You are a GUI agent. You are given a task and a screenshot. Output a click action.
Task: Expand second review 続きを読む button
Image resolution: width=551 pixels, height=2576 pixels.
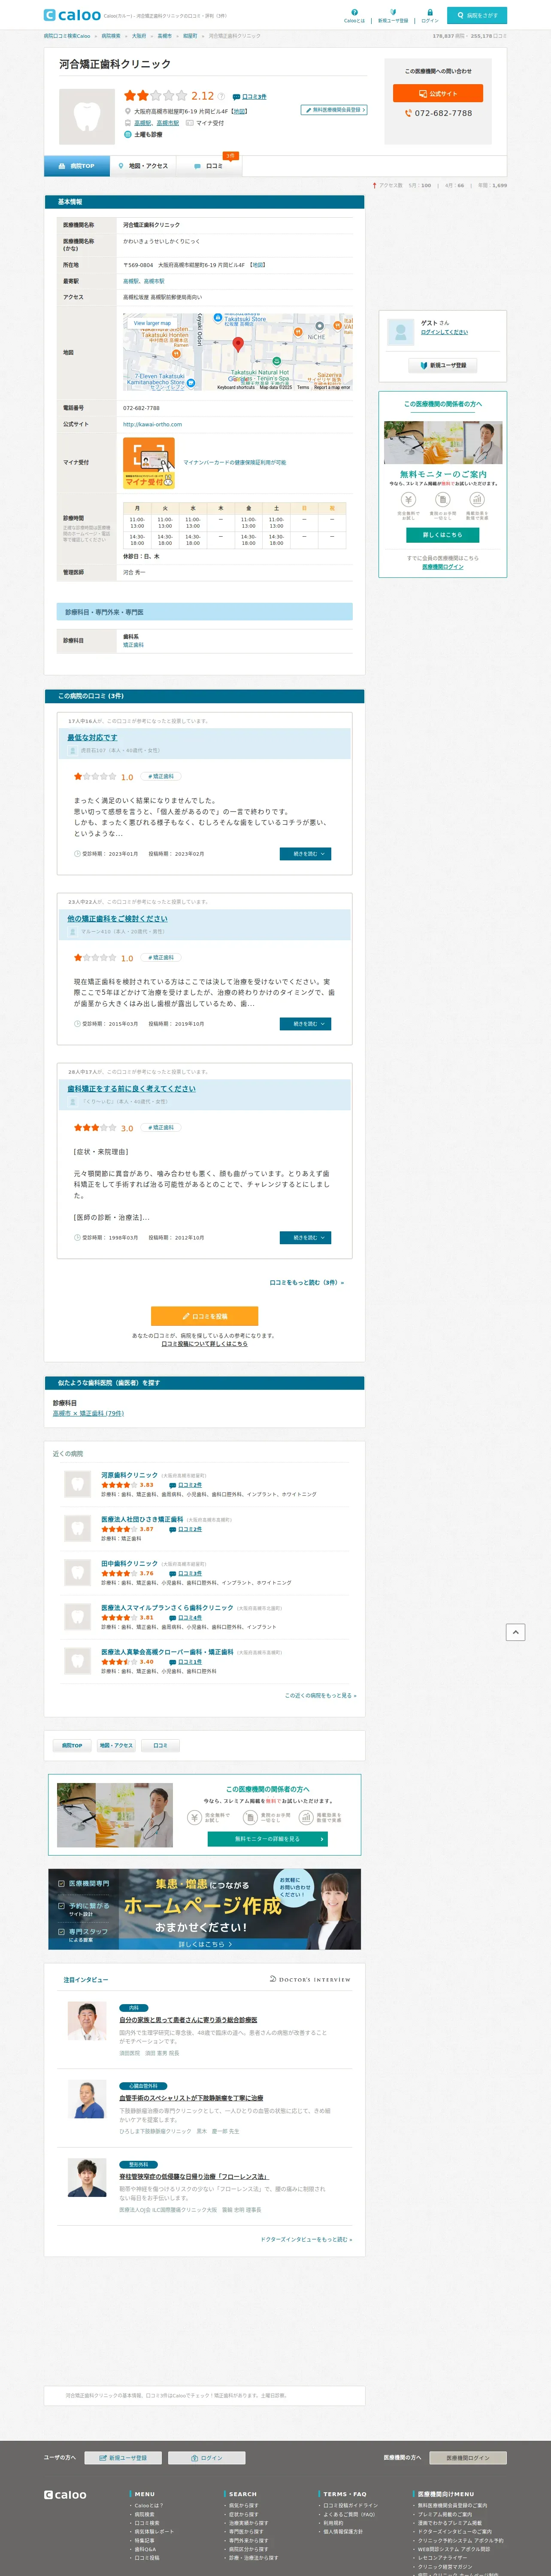pyautogui.click(x=305, y=1024)
